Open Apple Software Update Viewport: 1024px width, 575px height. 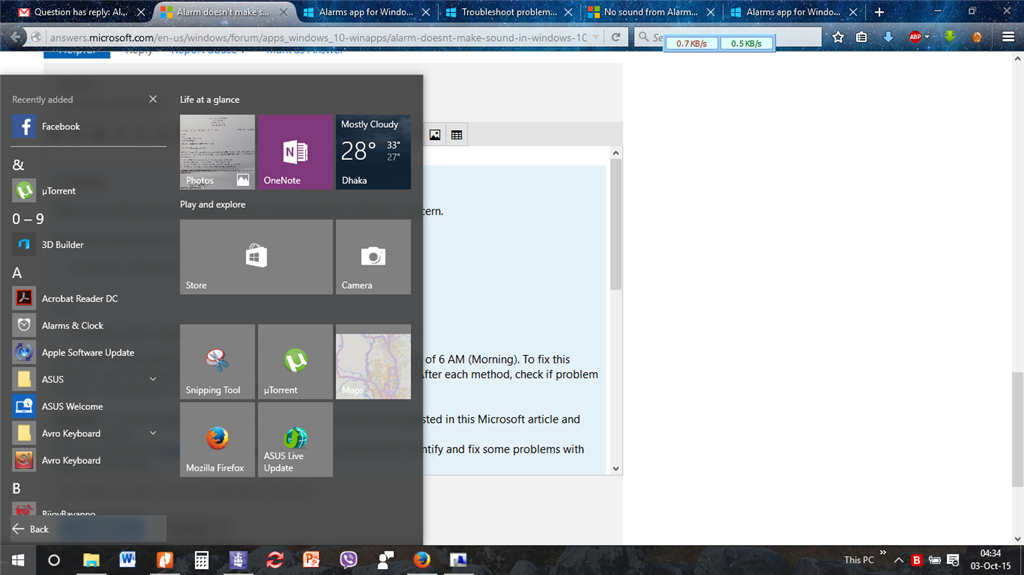pos(88,352)
